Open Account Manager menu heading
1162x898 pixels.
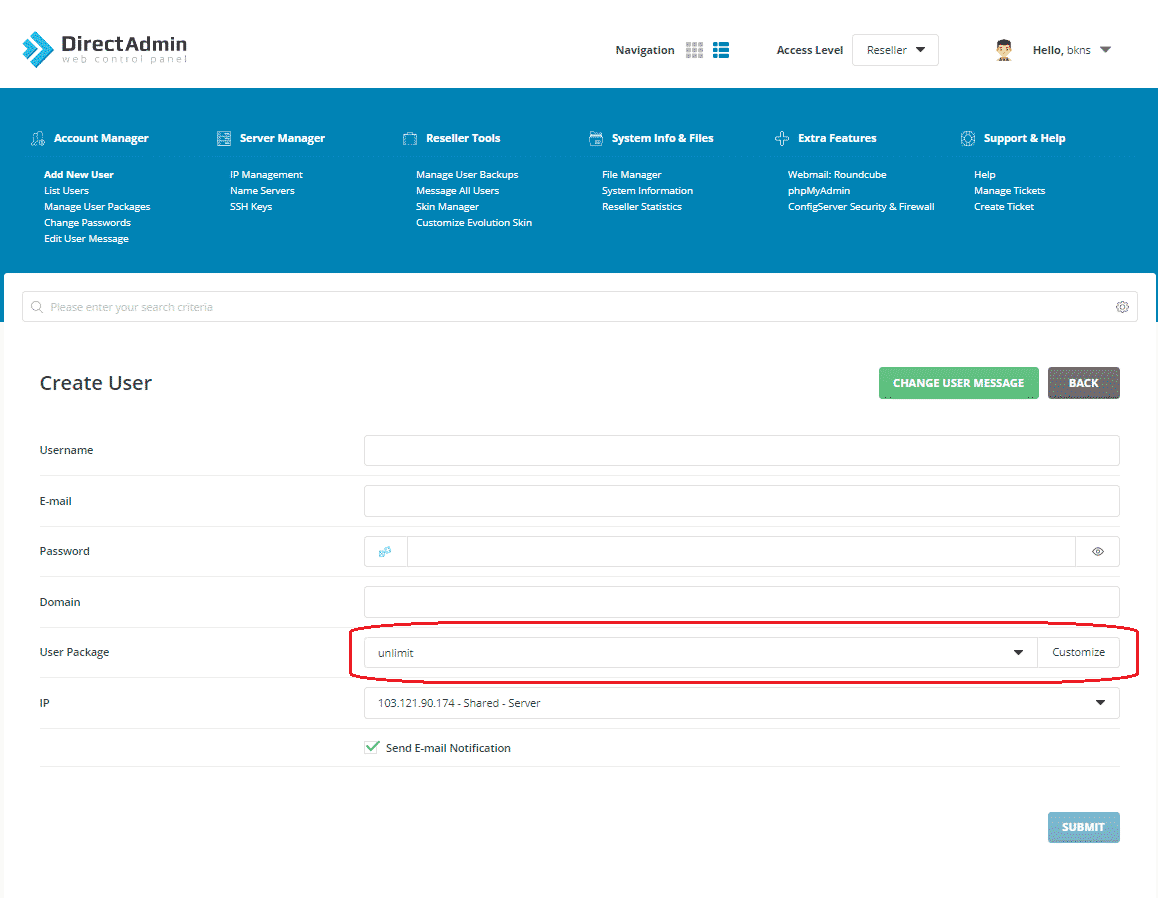(x=101, y=139)
